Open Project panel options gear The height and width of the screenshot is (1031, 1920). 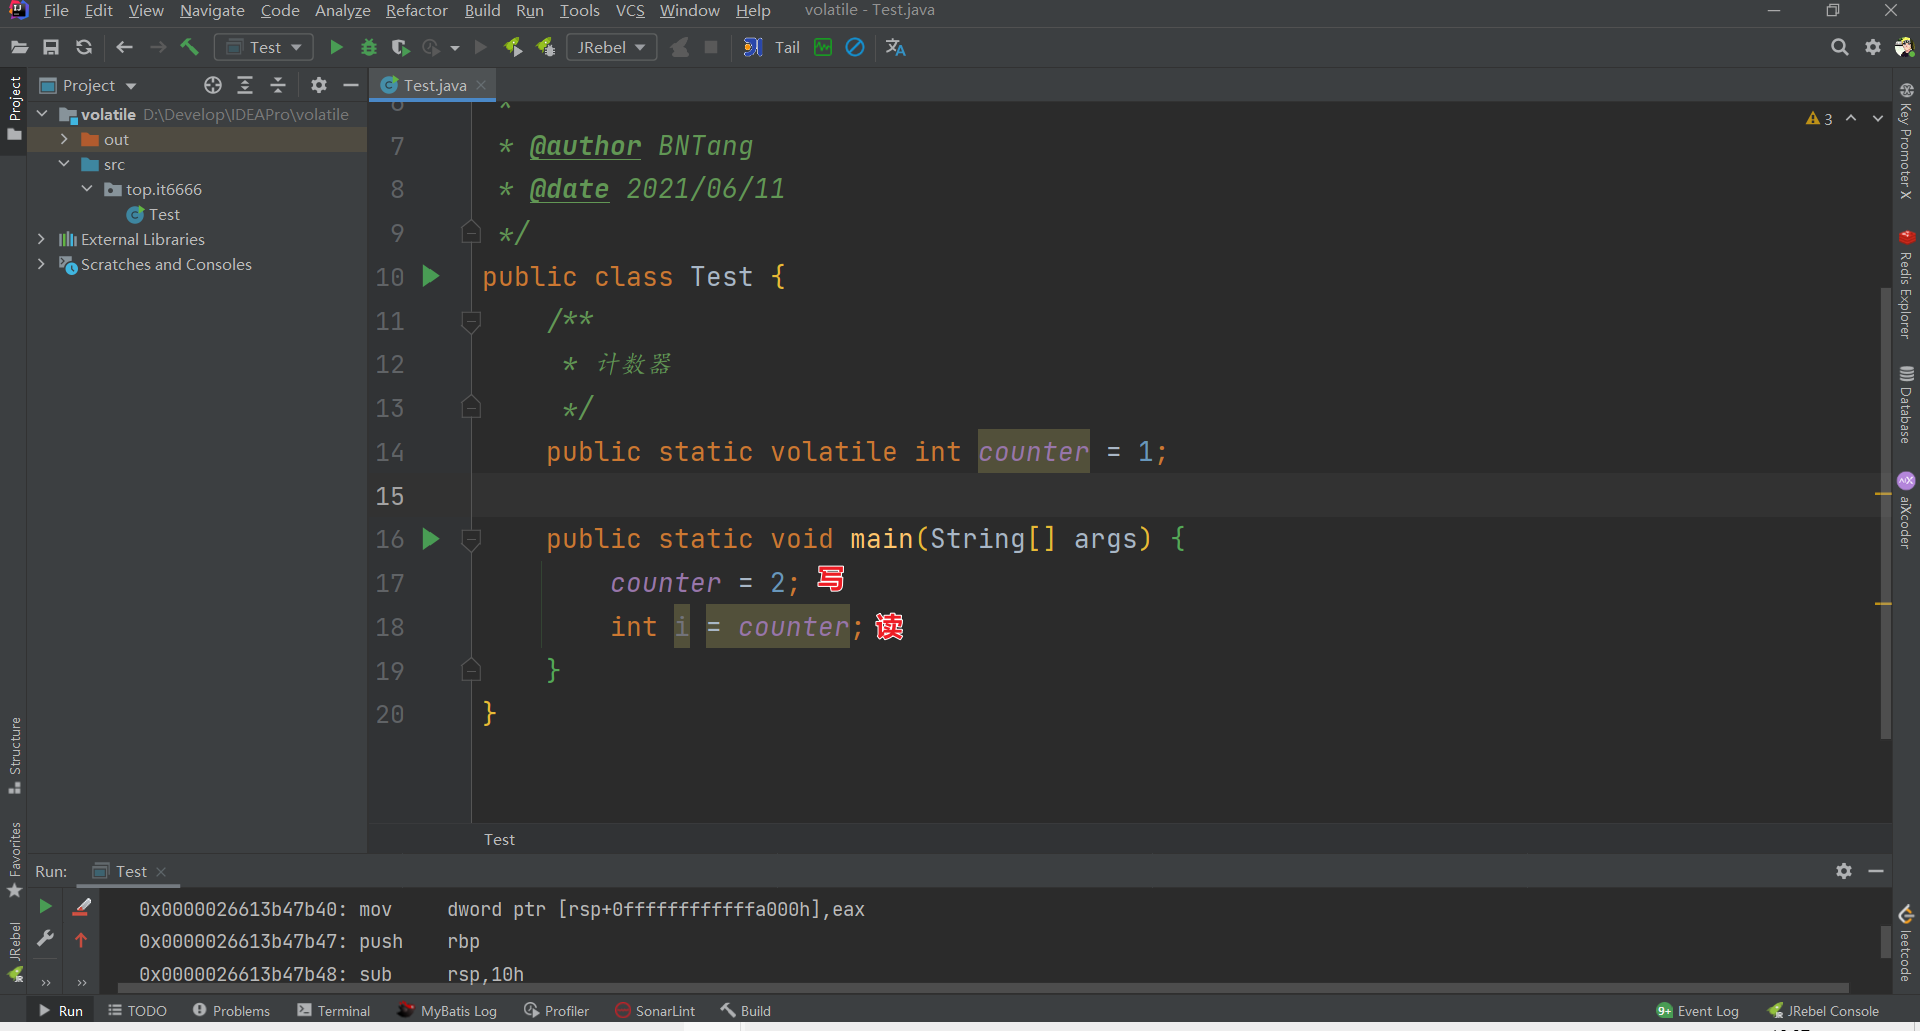click(x=319, y=85)
